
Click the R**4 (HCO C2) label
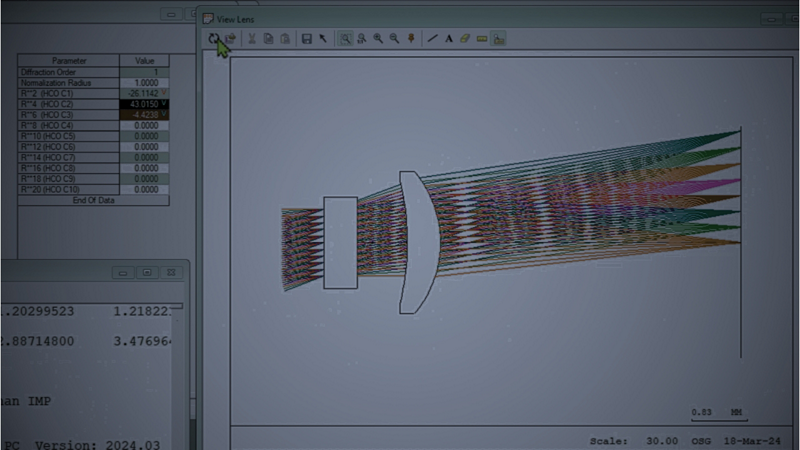tap(69, 105)
